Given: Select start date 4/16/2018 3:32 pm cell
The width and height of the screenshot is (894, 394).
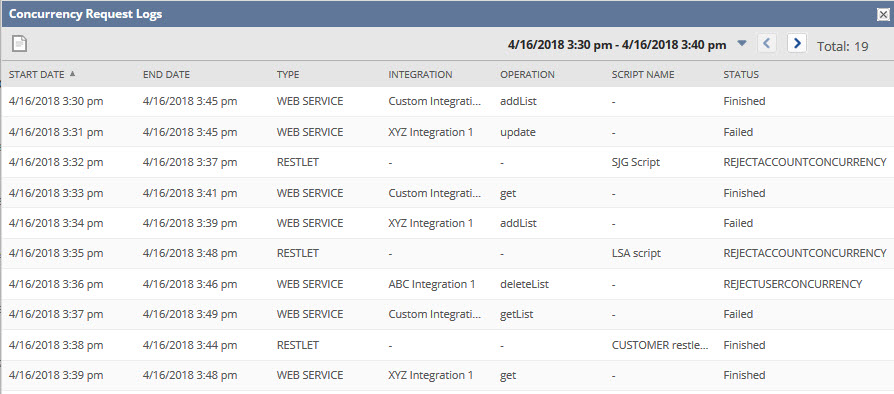Looking at the screenshot, I should click(x=56, y=163).
